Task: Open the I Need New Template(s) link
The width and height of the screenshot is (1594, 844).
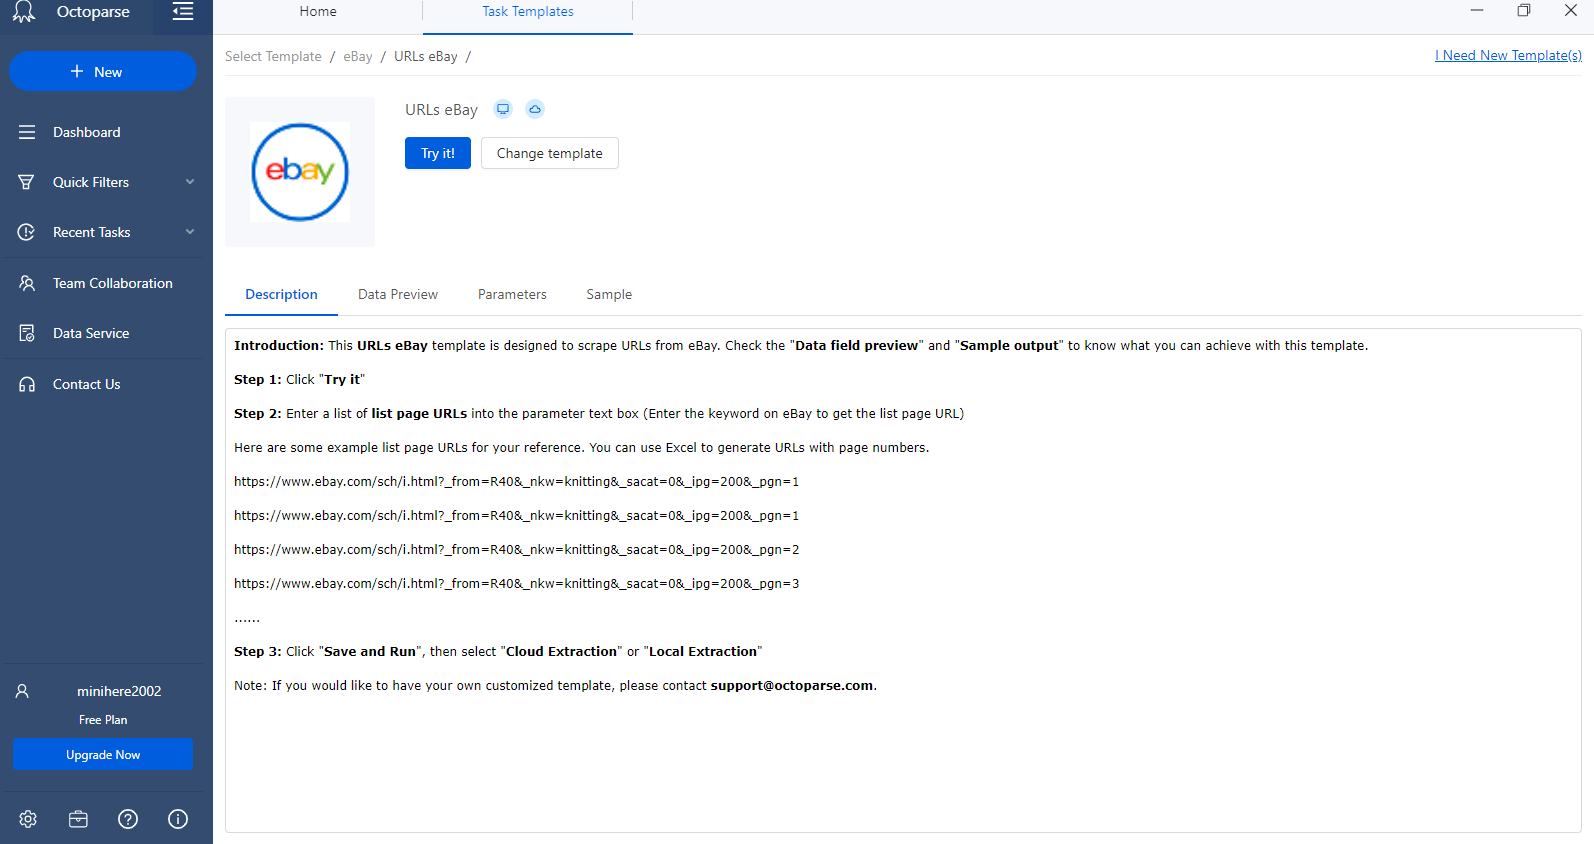Action: click(x=1508, y=56)
